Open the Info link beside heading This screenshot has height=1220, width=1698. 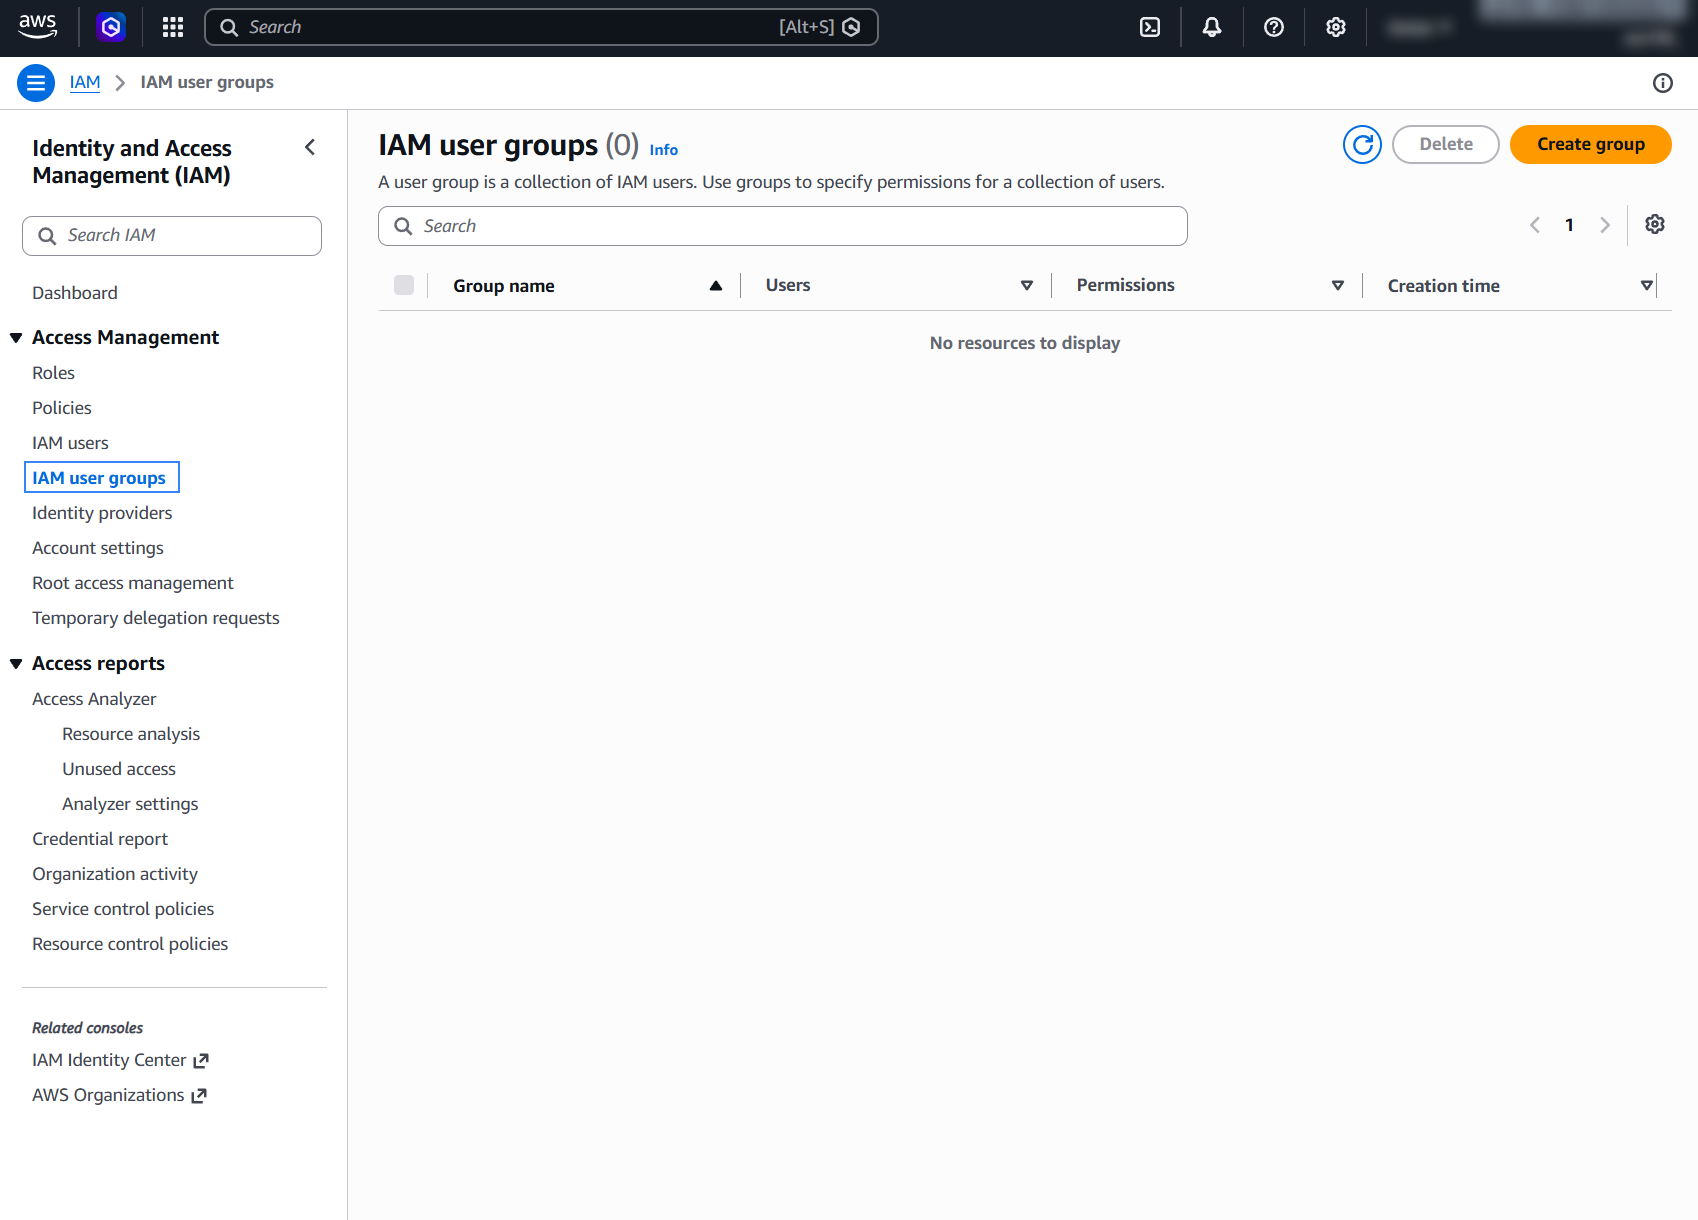(x=664, y=150)
